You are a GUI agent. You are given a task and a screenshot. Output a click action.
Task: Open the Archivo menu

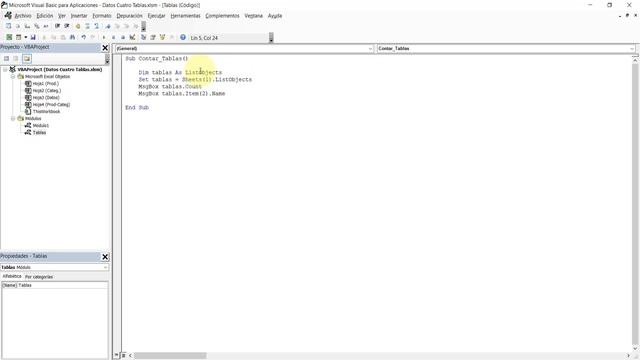[x=23, y=16]
